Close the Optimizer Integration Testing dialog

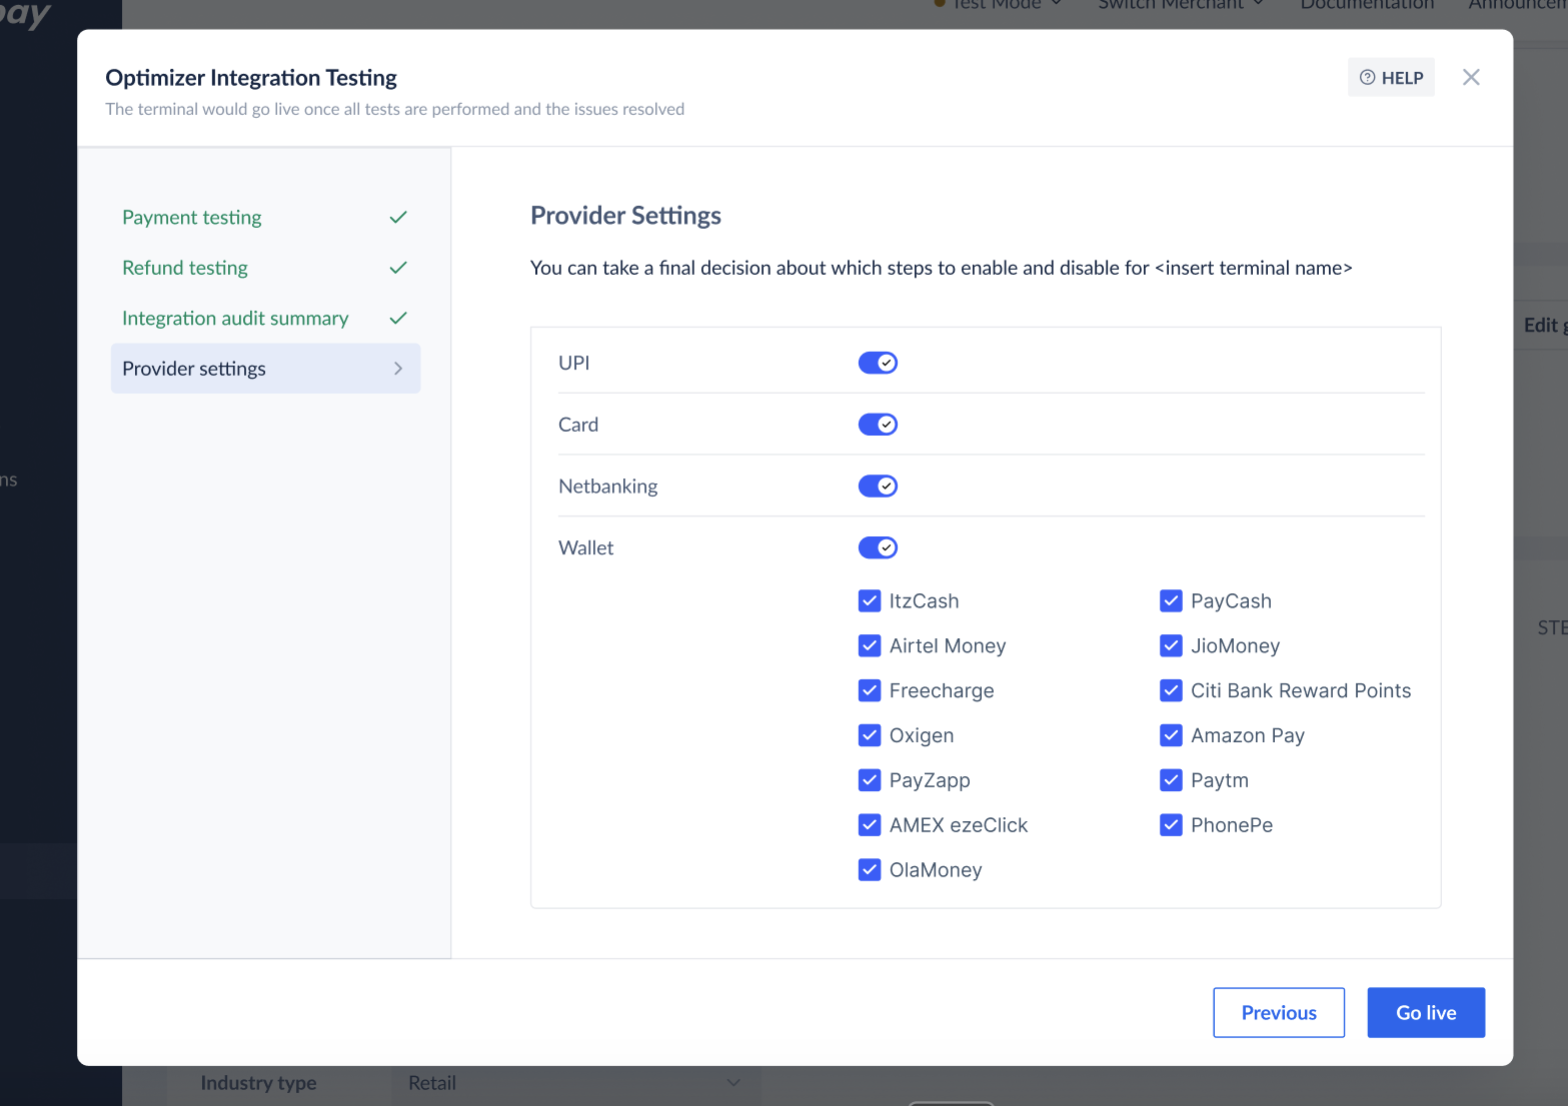pos(1470,77)
